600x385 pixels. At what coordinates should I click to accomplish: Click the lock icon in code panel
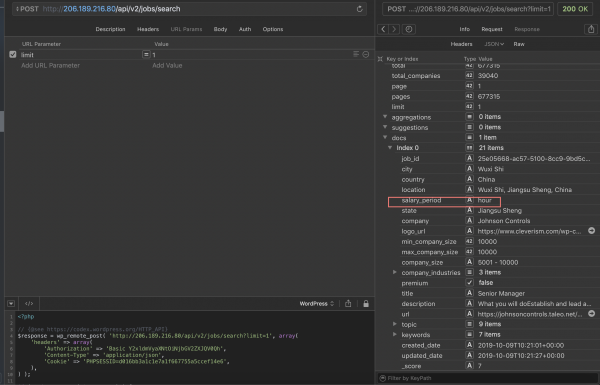(x=366, y=303)
